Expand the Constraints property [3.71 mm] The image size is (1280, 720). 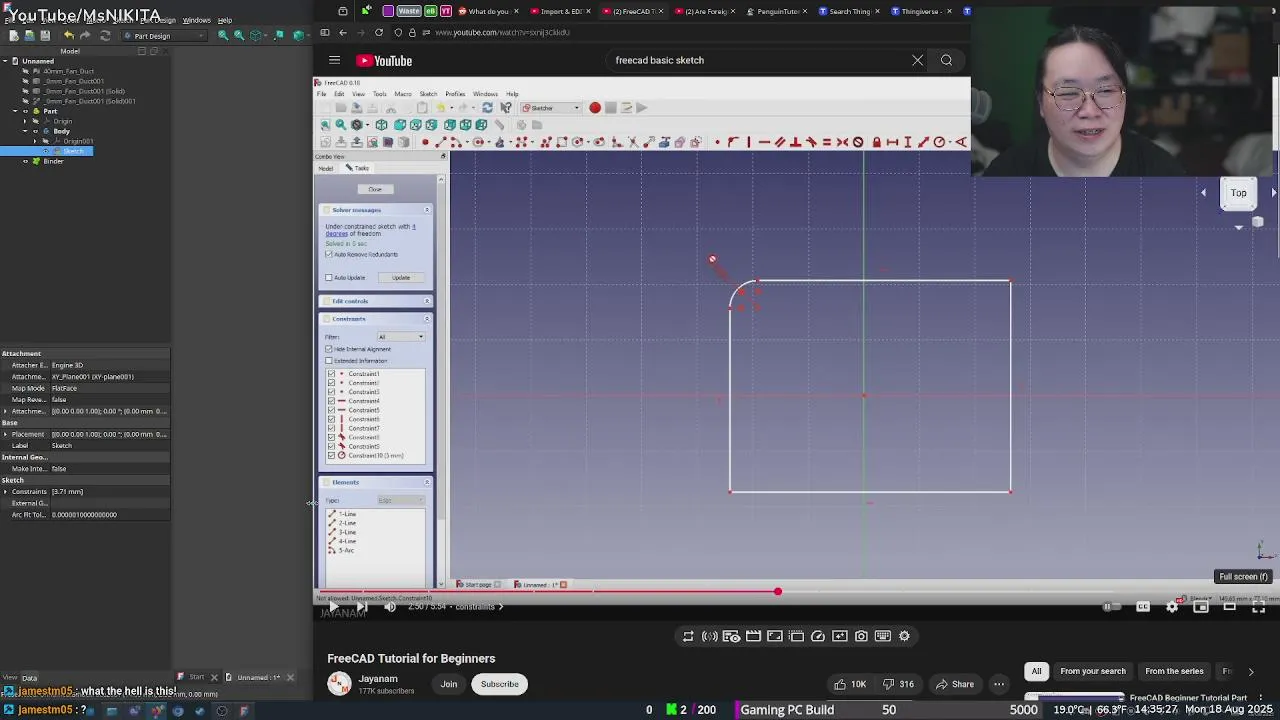pos(6,491)
